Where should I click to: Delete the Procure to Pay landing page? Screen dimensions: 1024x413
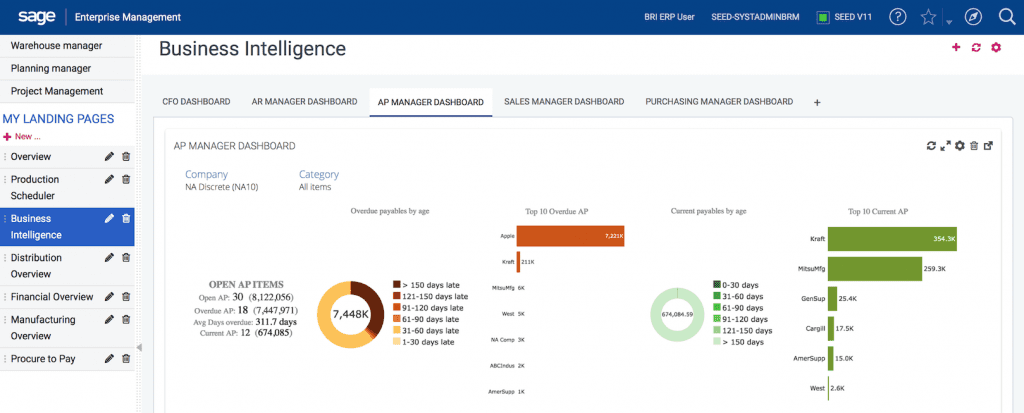(126, 359)
